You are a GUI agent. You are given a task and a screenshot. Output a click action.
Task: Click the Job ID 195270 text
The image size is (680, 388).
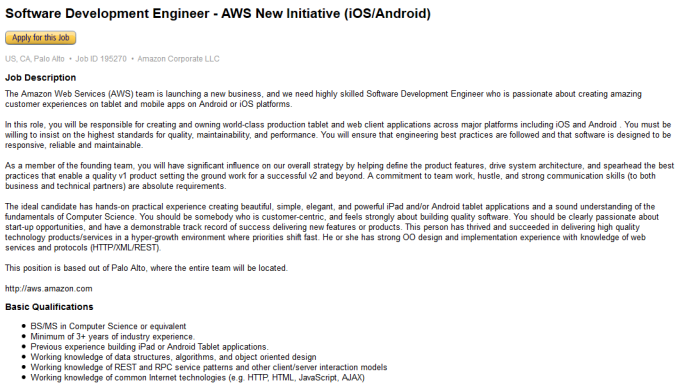coord(101,59)
